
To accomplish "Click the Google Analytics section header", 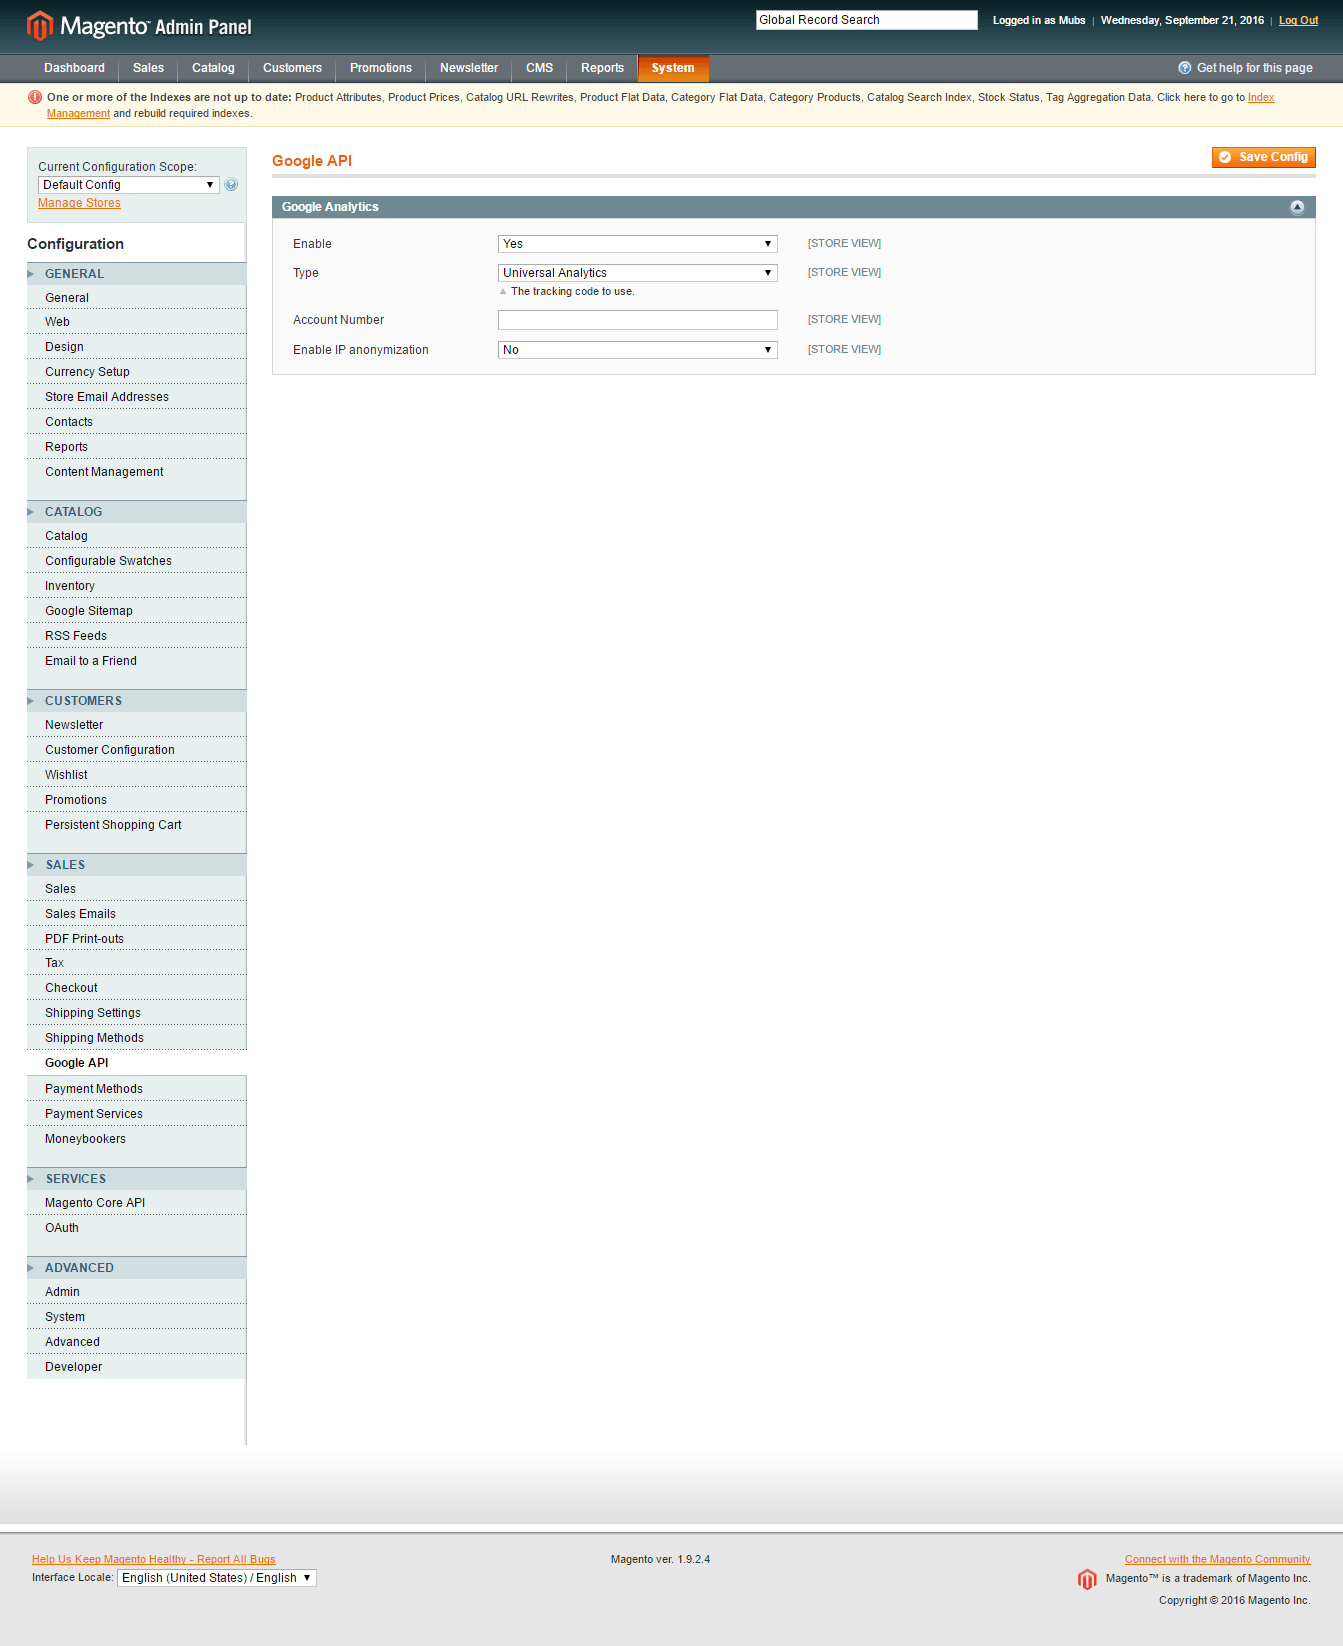I will 793,207.
